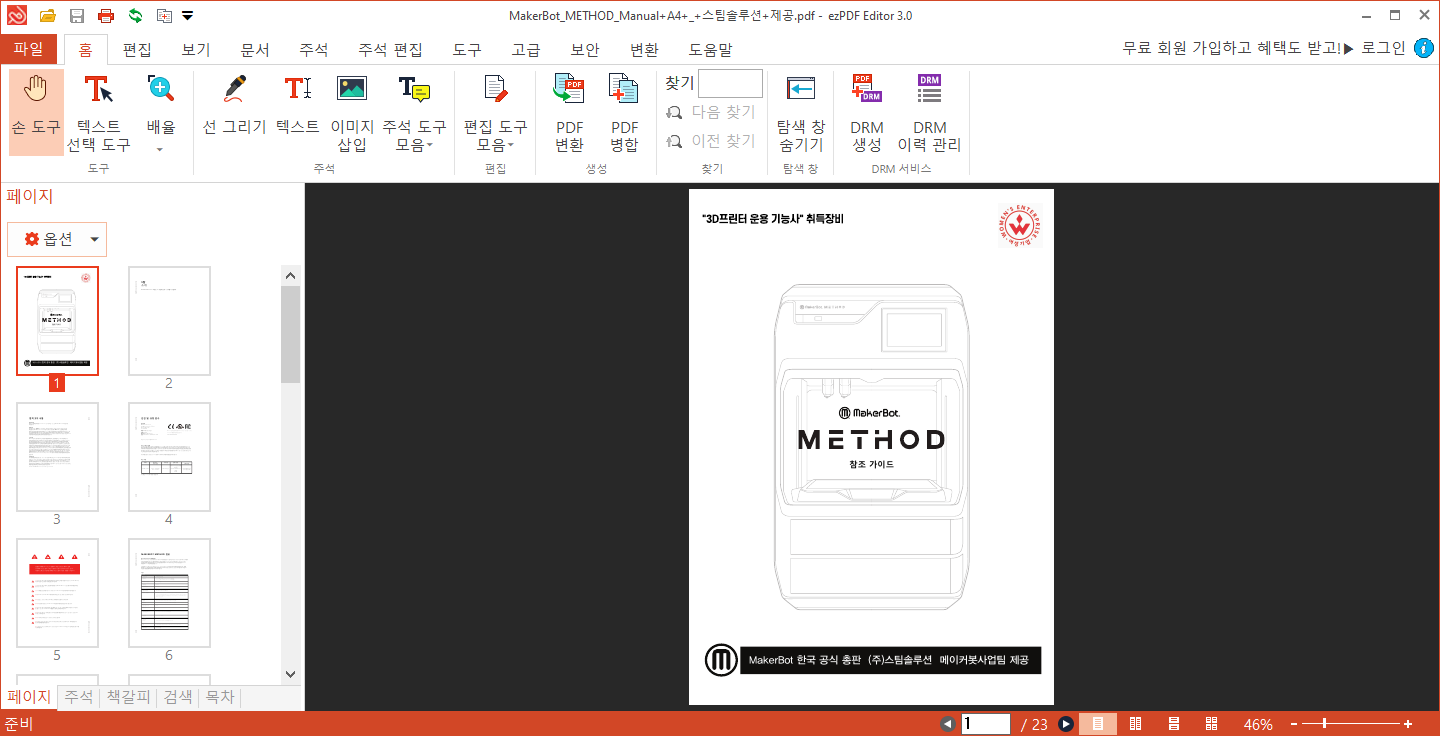Screen dimensions: 1440x736
Task: Switch to the 검색 search panel tab
Action: [x=178, y=697]
